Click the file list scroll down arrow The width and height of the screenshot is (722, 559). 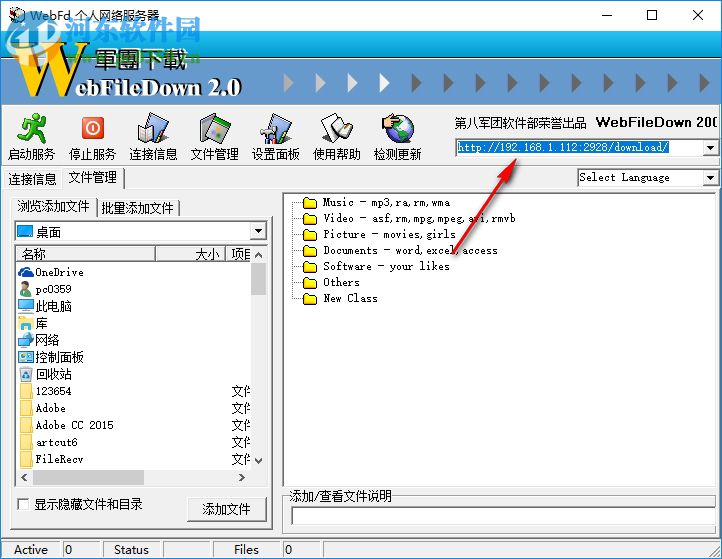pos(259,460)
